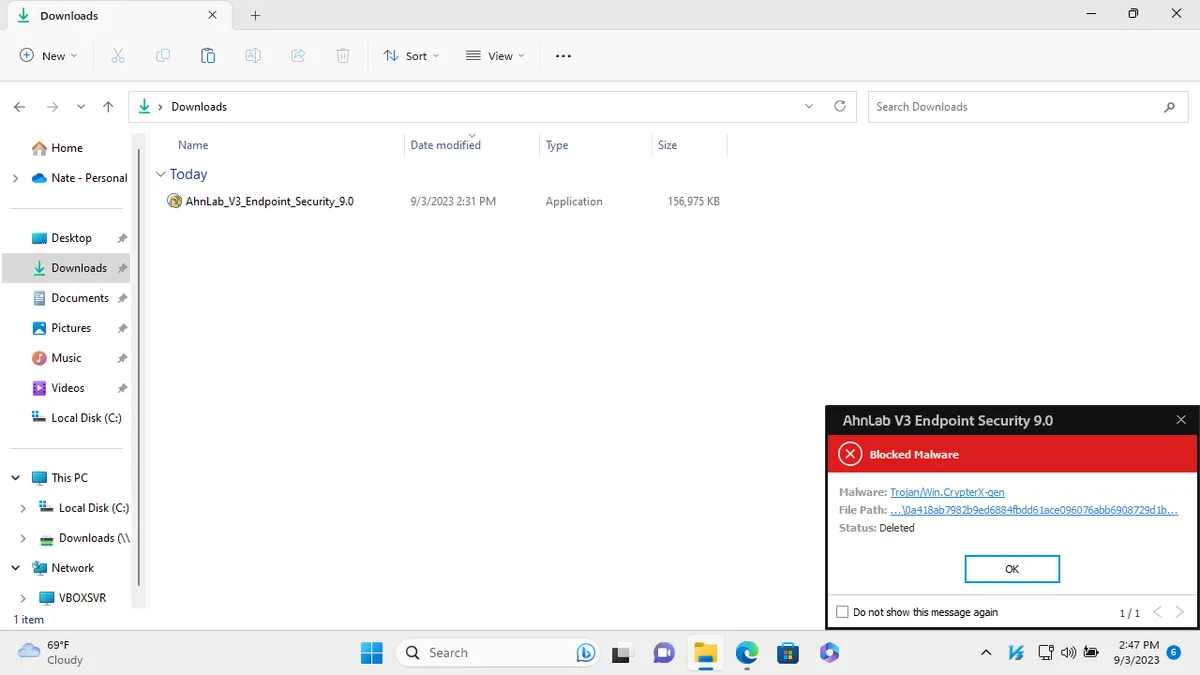Click the taskbar Search box

(498, 653)
